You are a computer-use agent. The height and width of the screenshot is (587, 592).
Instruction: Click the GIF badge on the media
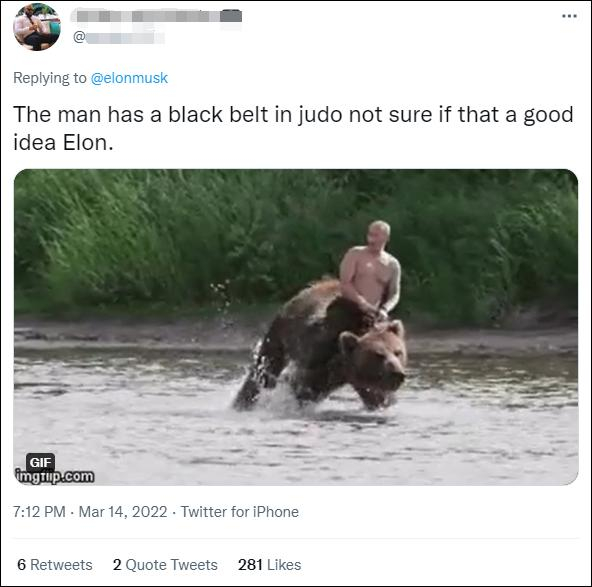click(40, 462)
